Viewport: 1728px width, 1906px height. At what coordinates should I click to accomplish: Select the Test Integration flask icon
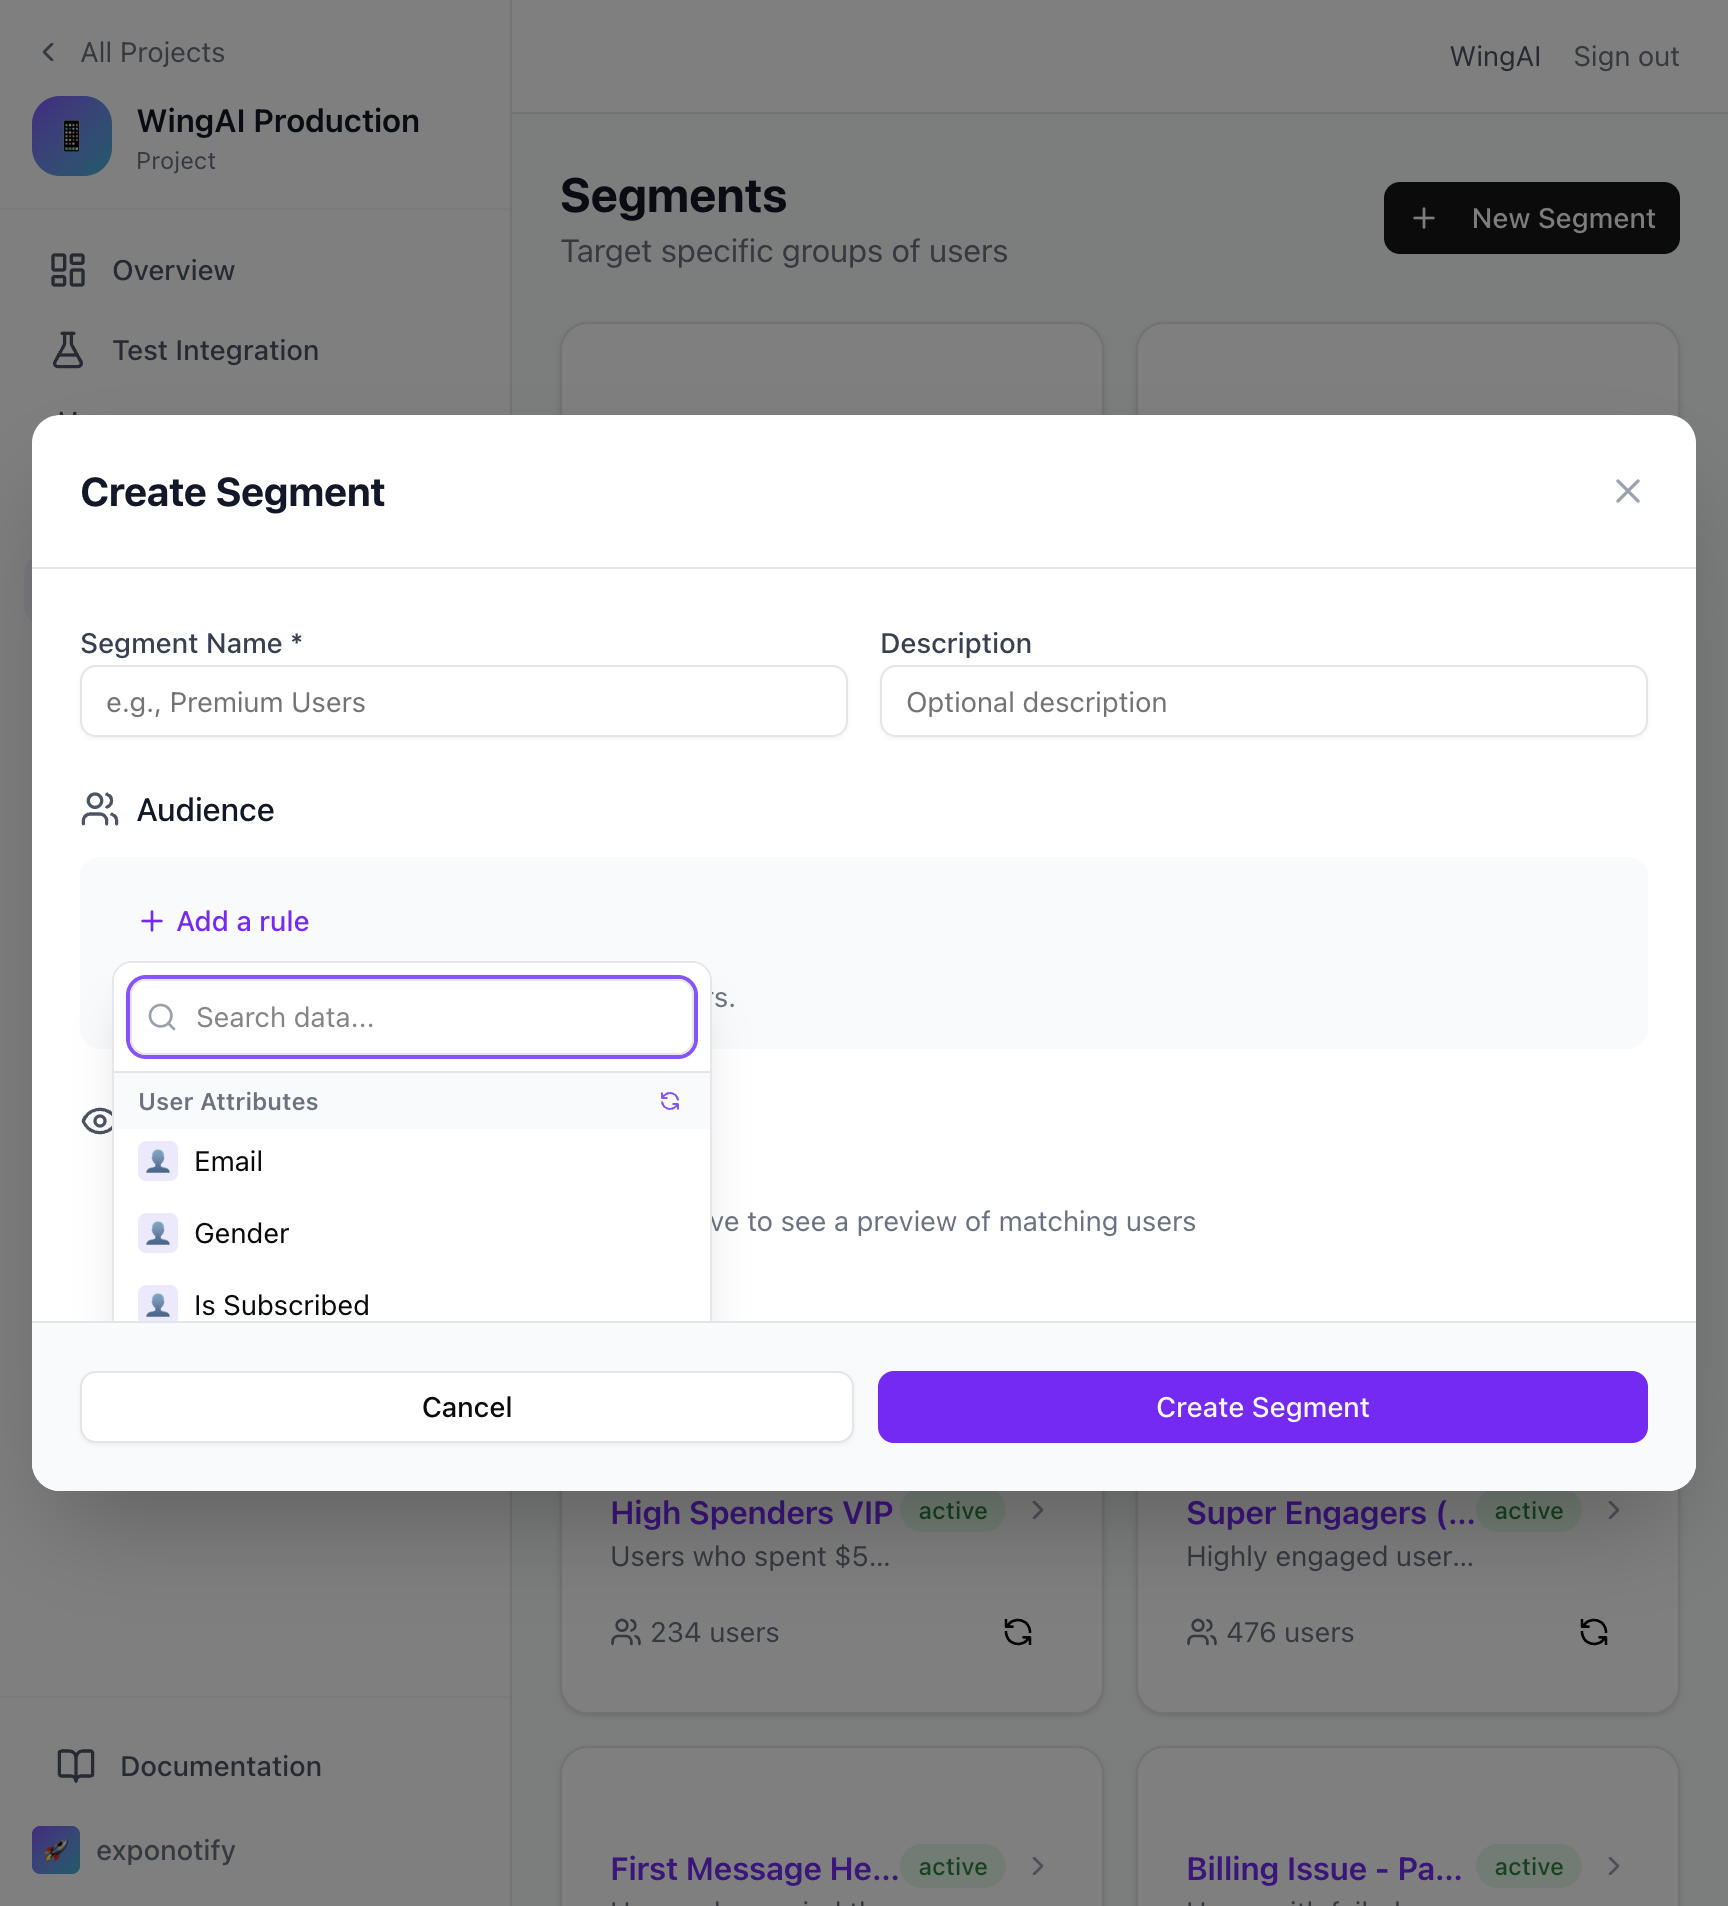[67, 350]
